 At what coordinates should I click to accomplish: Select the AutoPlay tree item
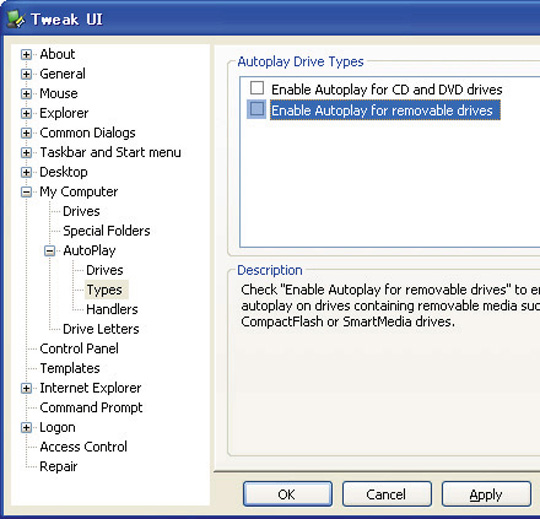click(x=89, y=251)
